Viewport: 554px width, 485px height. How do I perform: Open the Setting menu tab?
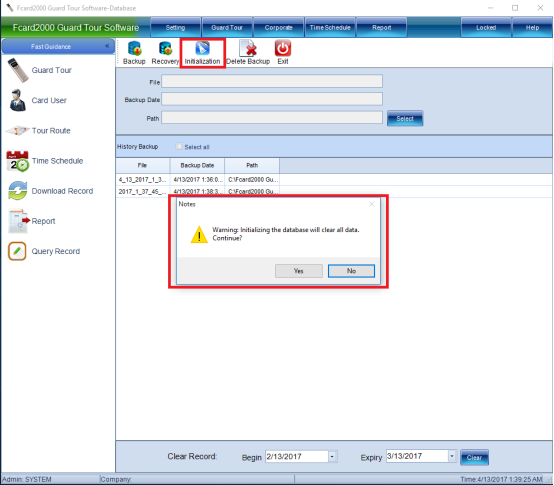point(176,28)
